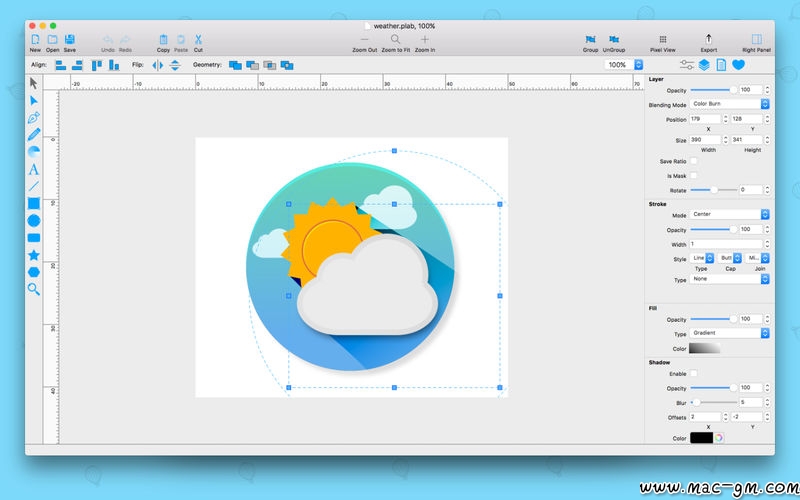Switch to Pixel View
The height and width of the screenshot is (500, 800).
point(663,39)
